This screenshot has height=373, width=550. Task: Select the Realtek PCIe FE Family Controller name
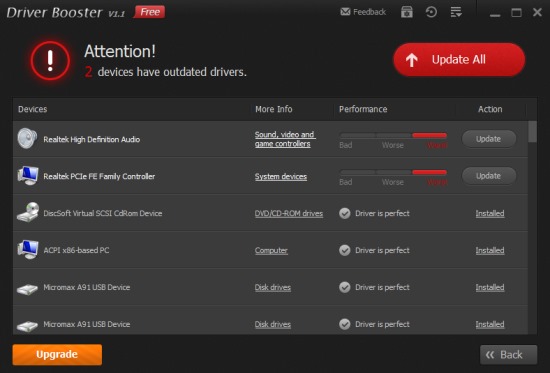click(99, 176)
